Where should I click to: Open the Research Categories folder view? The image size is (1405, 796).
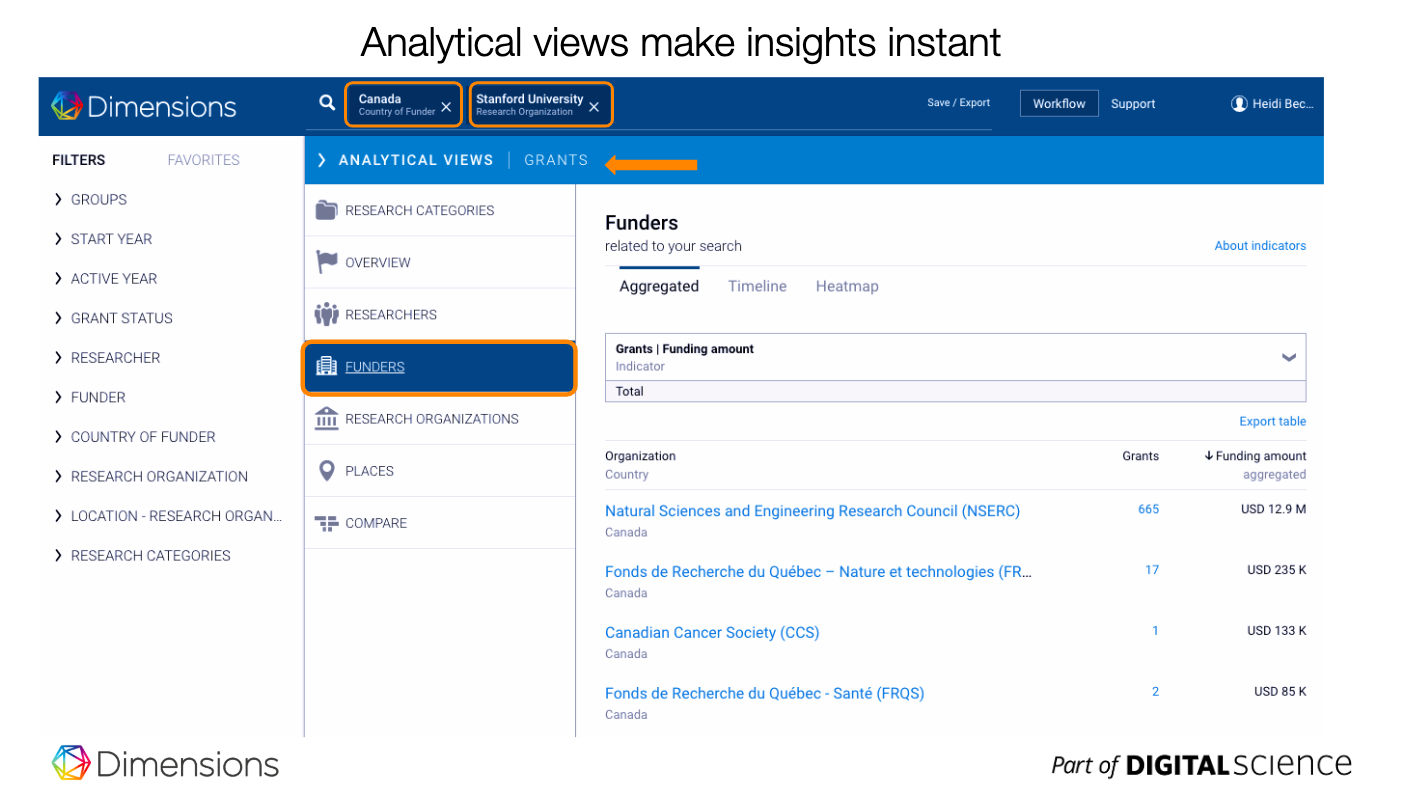(326, 210)
